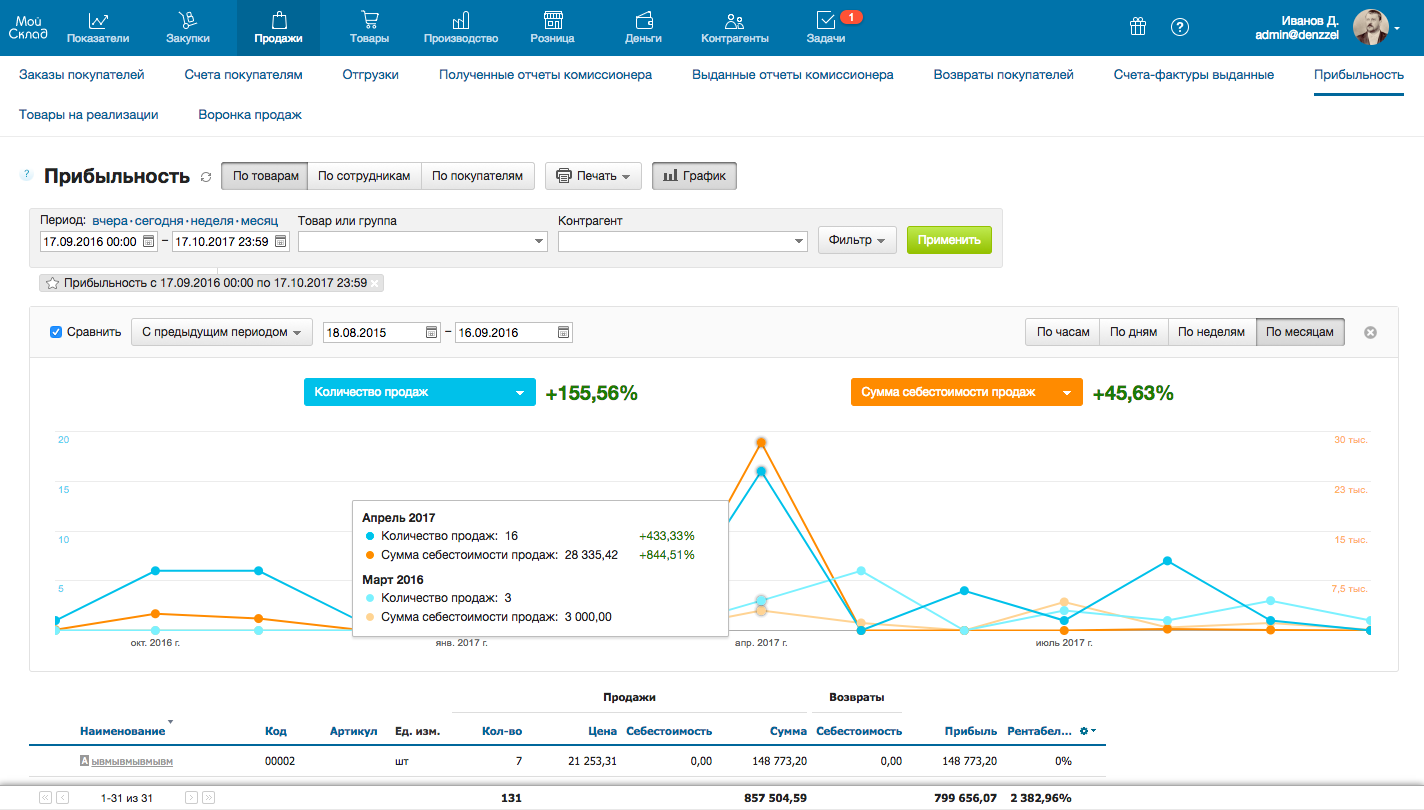
Task: Expand Сумма себестоимости продаж dropdown
Action: [966, 392]
